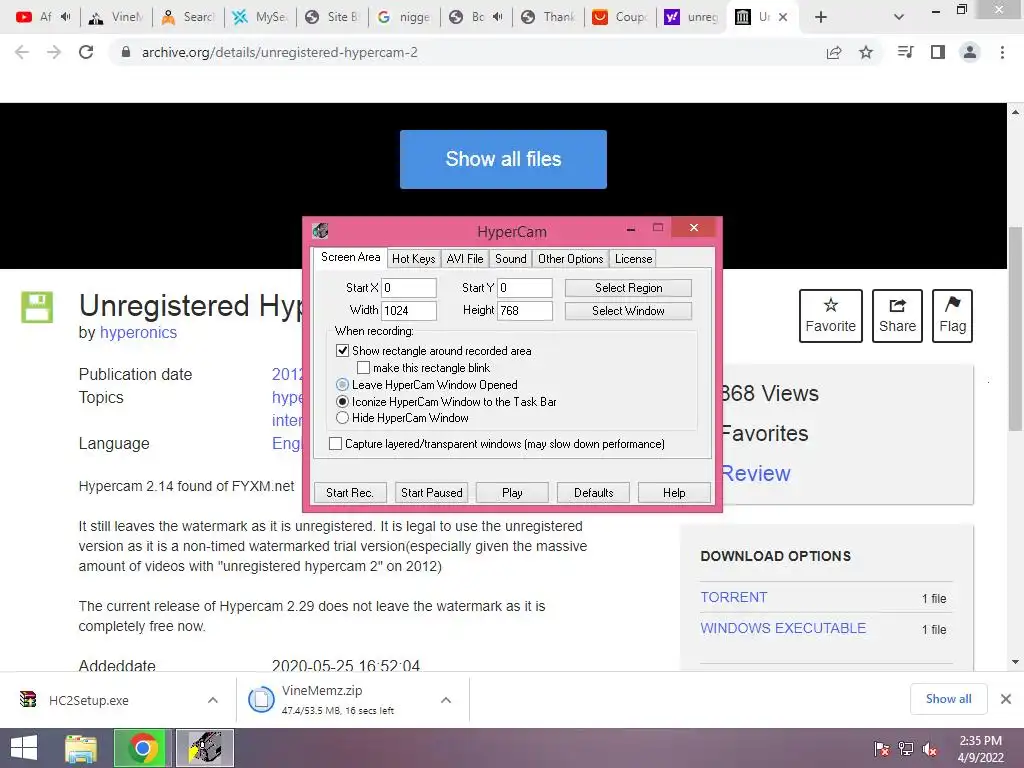Open the tab search chevron
Screen dimensions: 1024x768
coord(899,17)
